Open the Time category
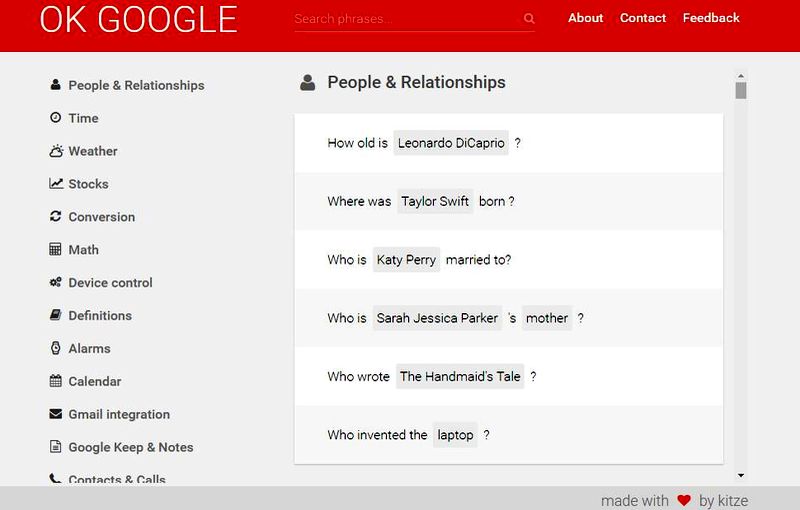The image size is (800, 510). click(x=84, y=118)
